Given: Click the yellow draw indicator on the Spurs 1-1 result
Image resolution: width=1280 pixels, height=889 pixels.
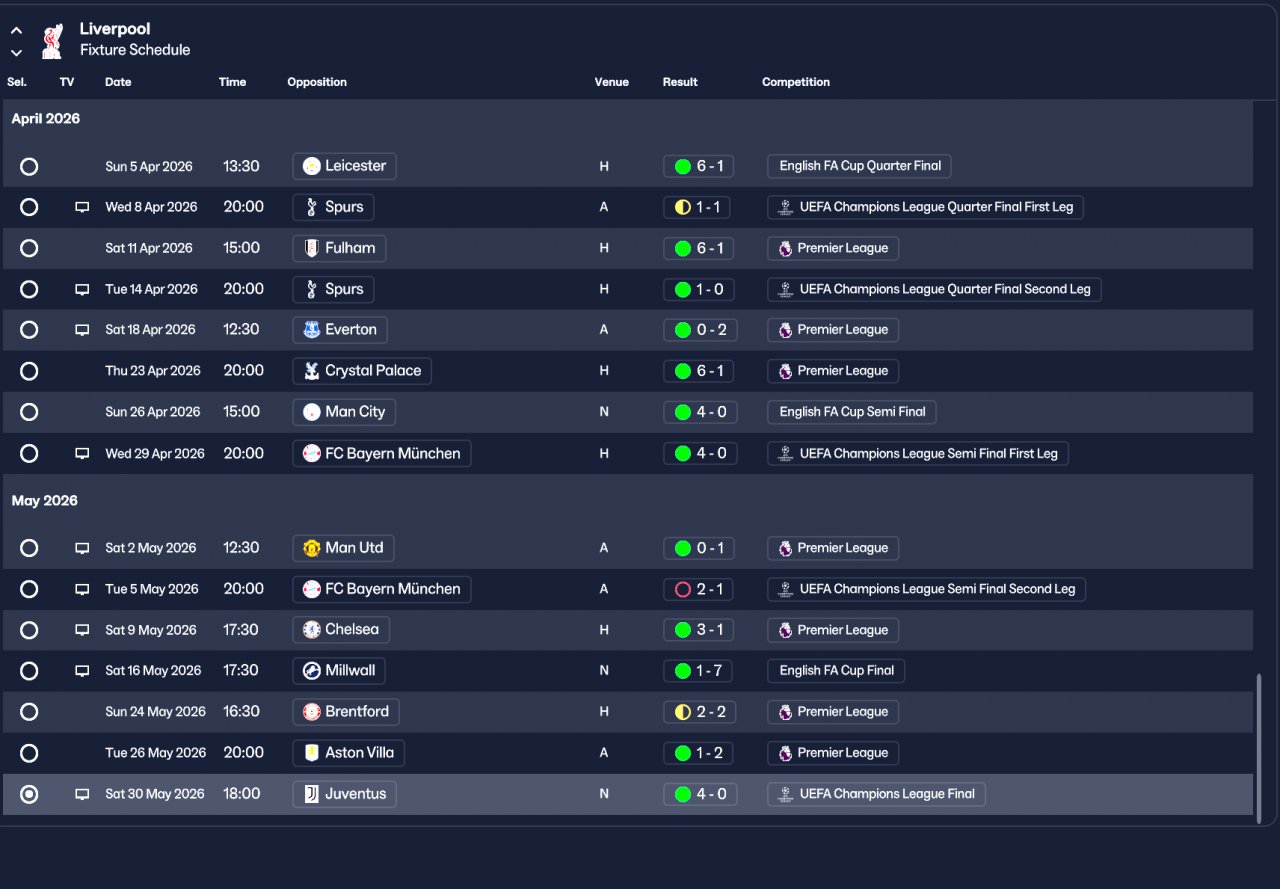Looking at the screenshot, I should click(x=683, y=207).
